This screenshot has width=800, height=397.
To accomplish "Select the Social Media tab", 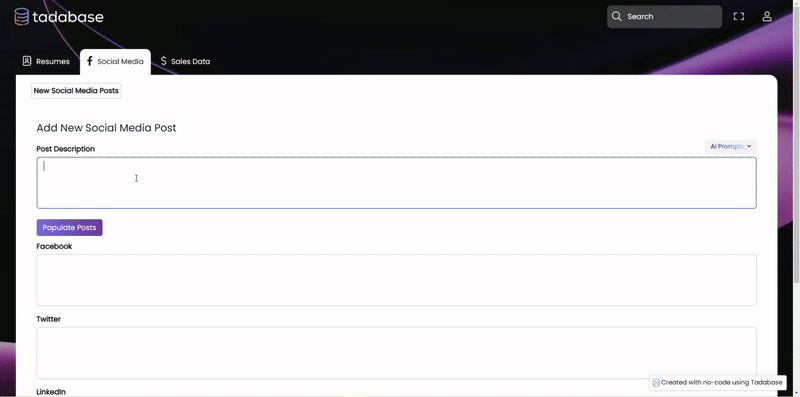I will [x=115, y=62].
